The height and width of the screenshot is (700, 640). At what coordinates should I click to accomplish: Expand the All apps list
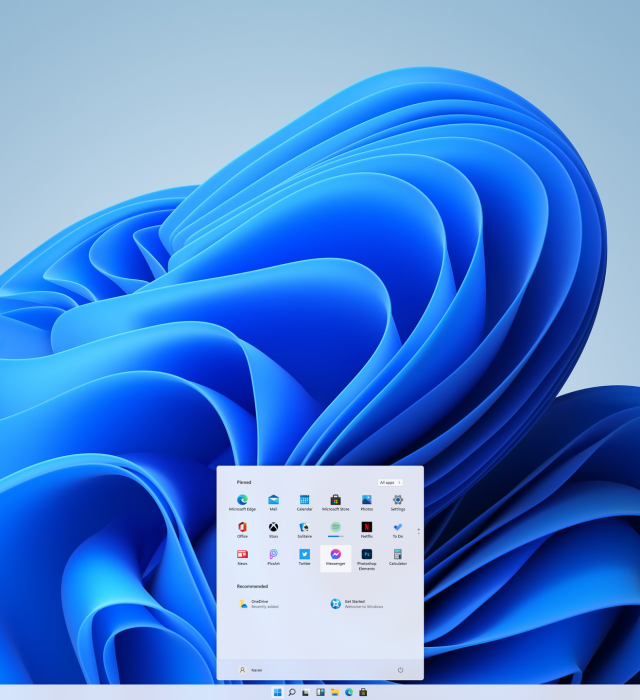tap(390, 482)
